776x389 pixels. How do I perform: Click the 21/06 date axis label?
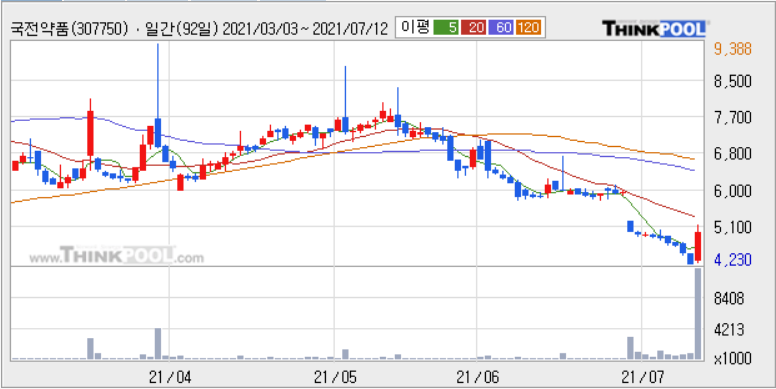click(x=477, y=378)
